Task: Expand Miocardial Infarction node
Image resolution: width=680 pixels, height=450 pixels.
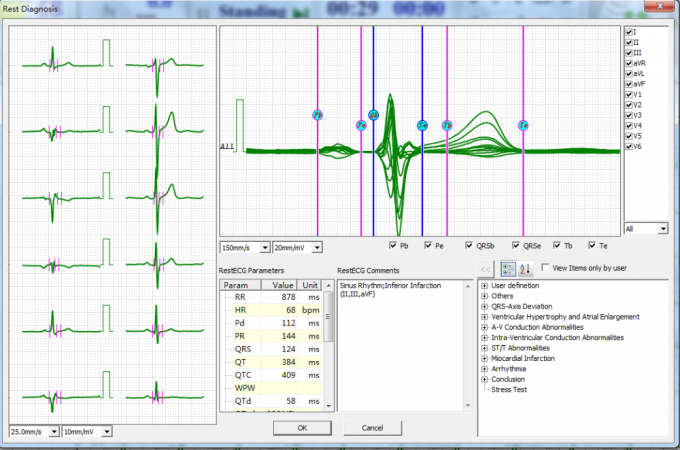Action: (x=484, y=359)
